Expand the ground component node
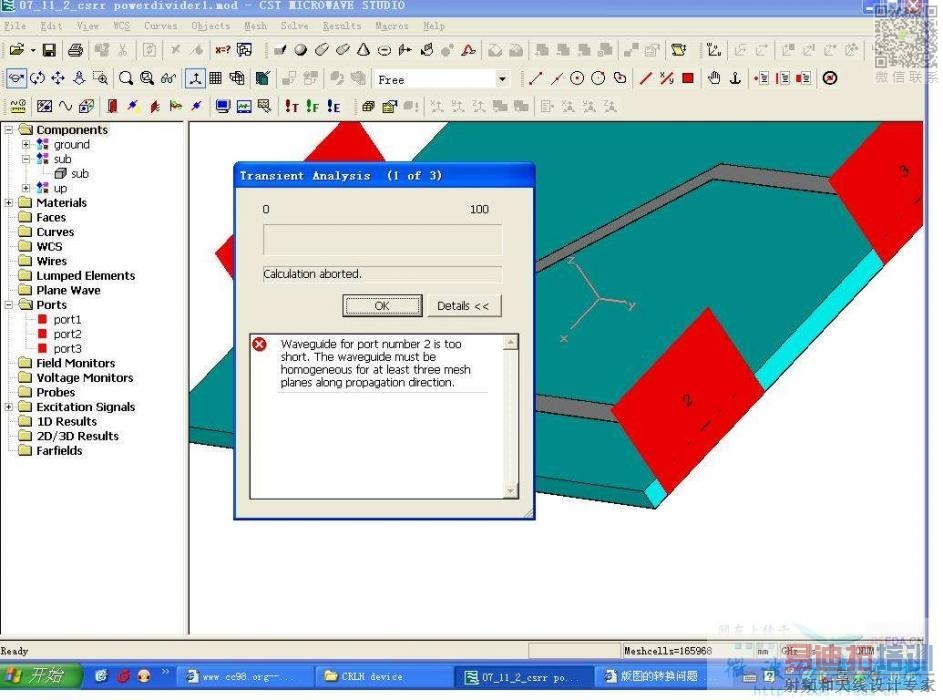943x700 pixels. tap(26, 144)
